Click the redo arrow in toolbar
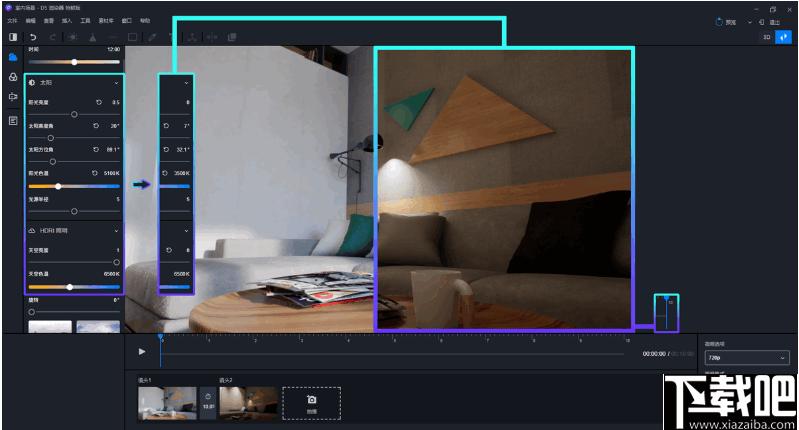The height and width of the screenshot is (430, 799). pyautogui.click(x=52, y=37)
